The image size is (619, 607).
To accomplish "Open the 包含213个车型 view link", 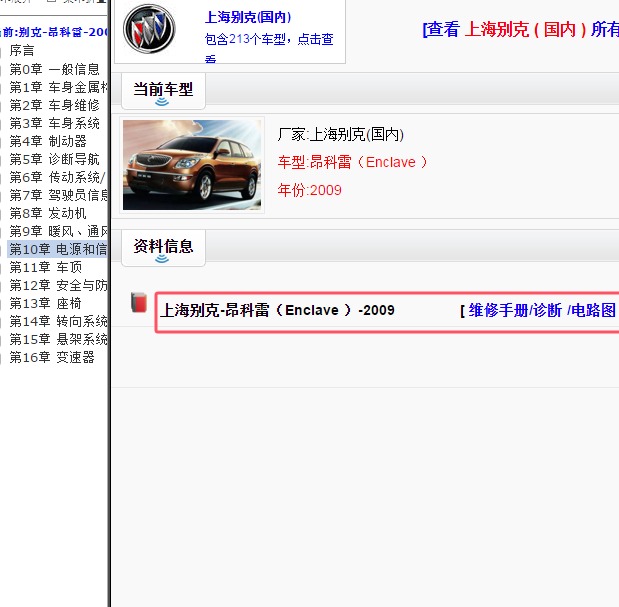I will tap(269, 47).
